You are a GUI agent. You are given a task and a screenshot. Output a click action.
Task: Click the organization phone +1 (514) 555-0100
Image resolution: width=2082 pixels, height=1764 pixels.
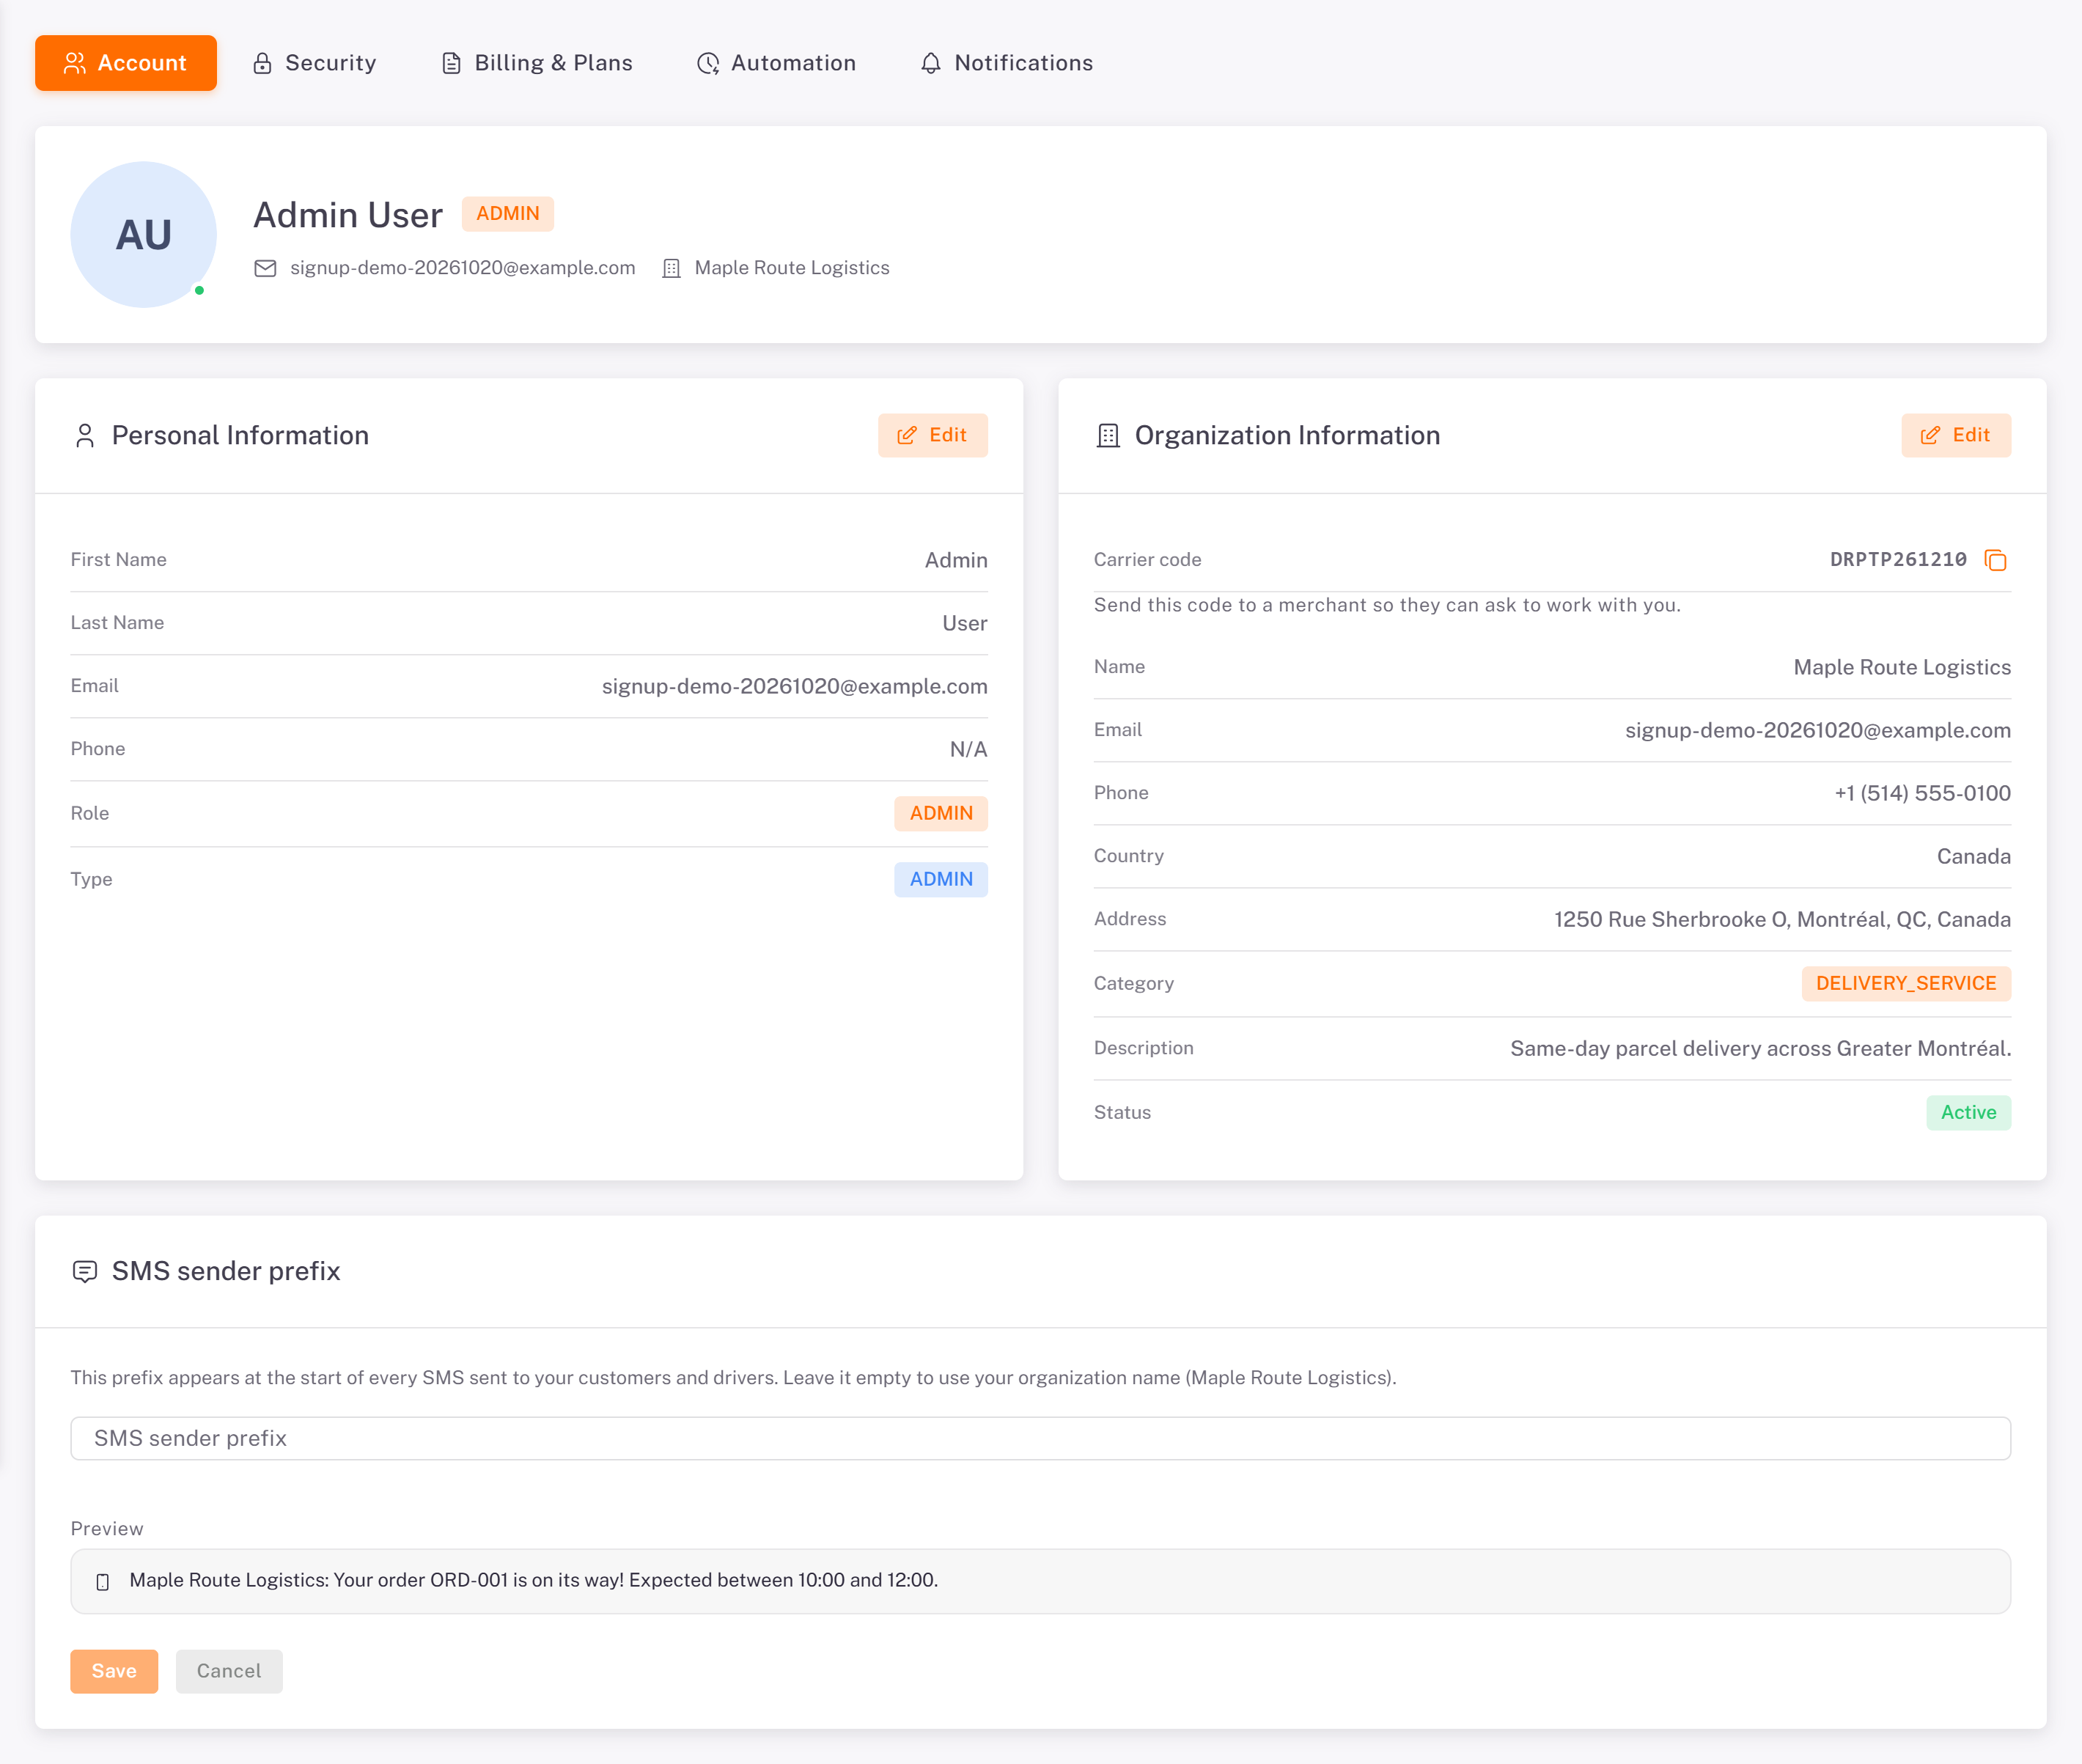coord(1922,794)
